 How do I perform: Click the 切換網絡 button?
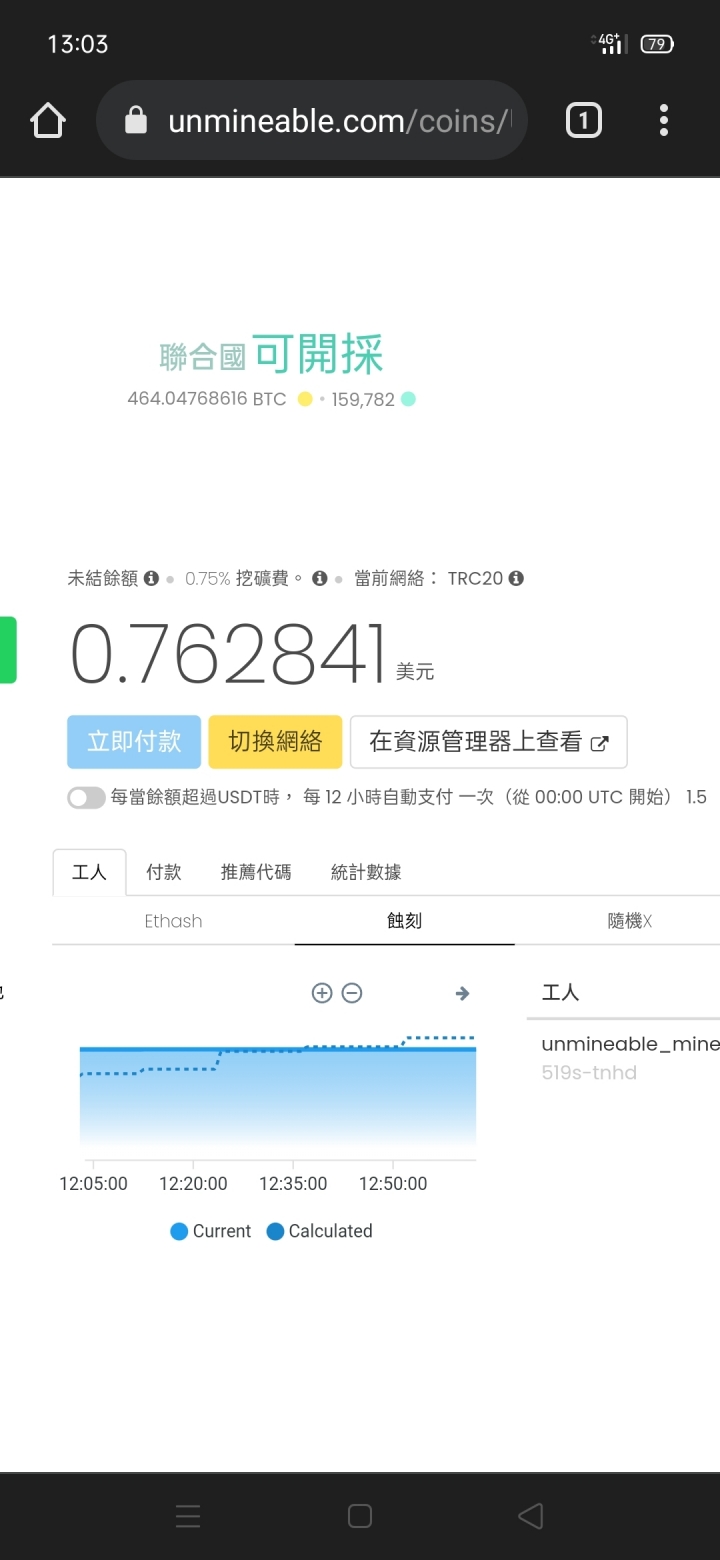pyautogui.click(x=275, y=741)
